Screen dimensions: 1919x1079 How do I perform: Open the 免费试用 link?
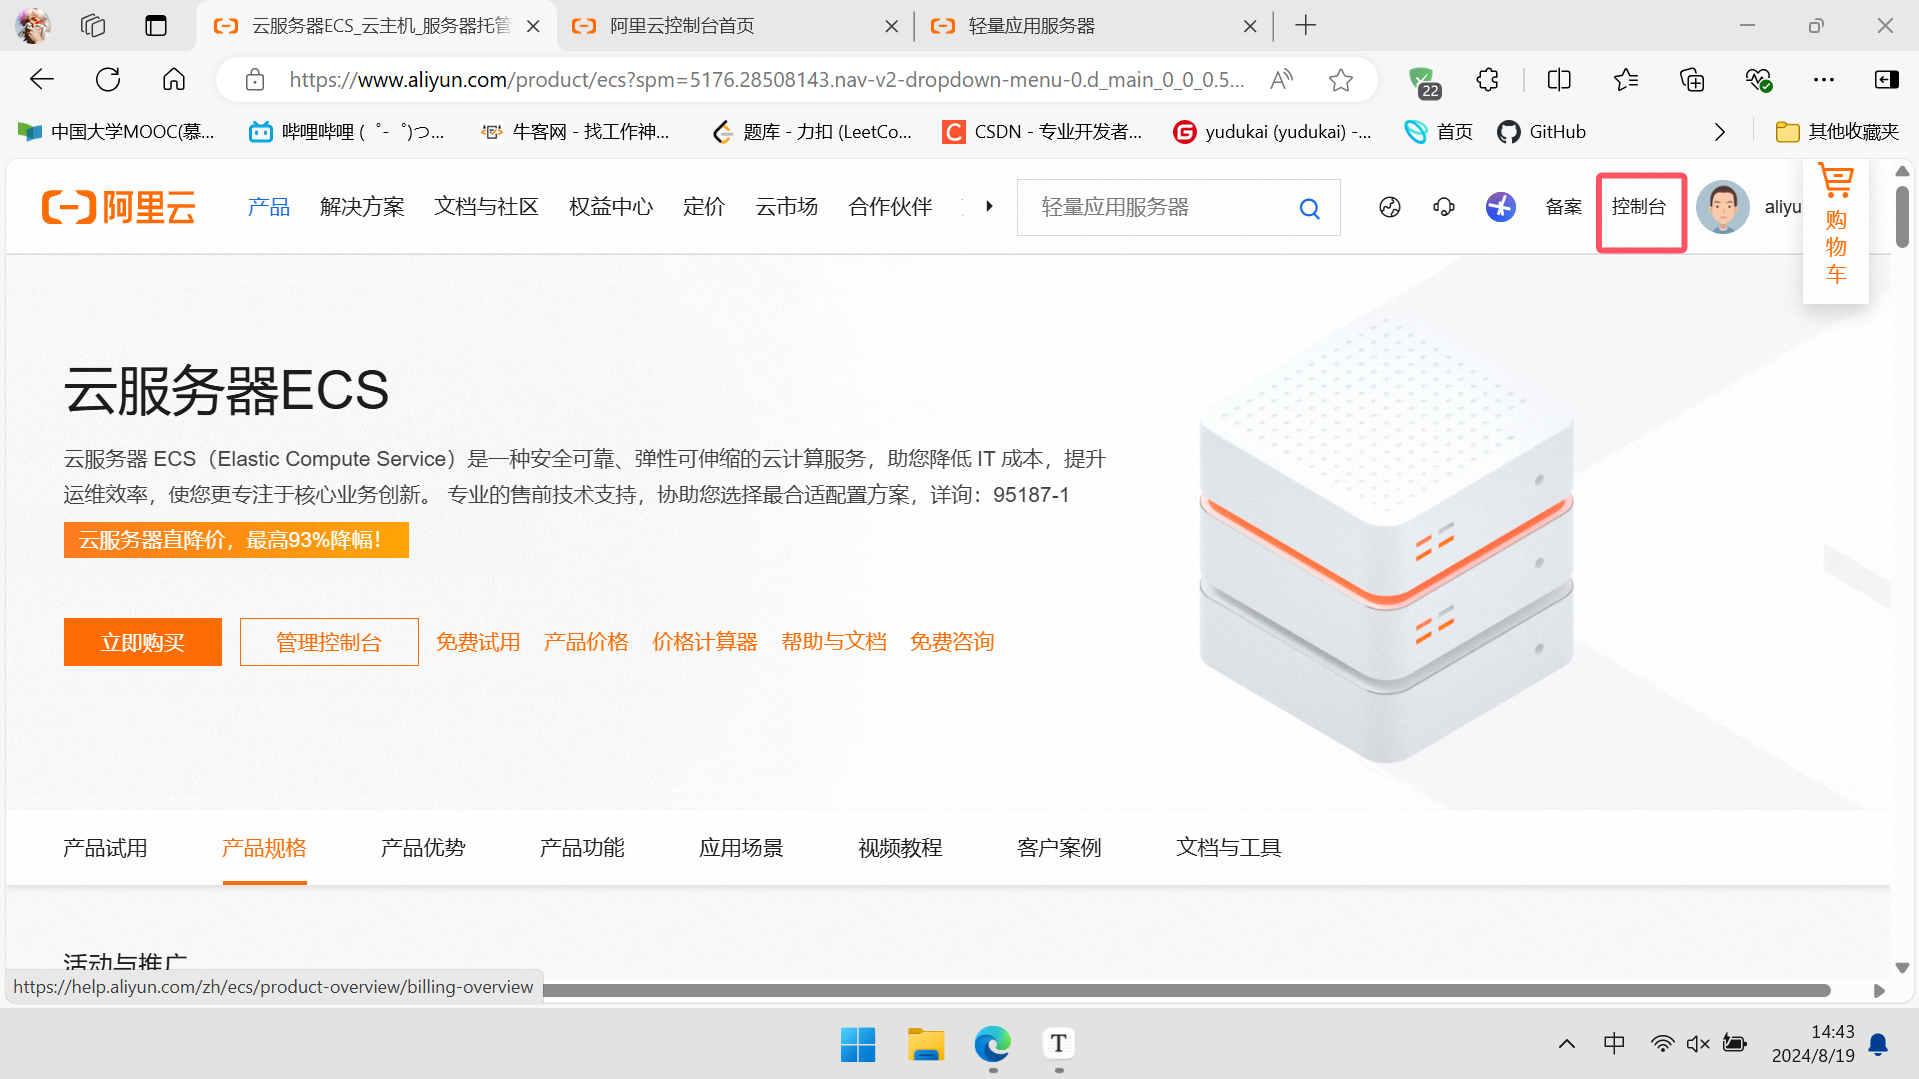tap(478, 642)
